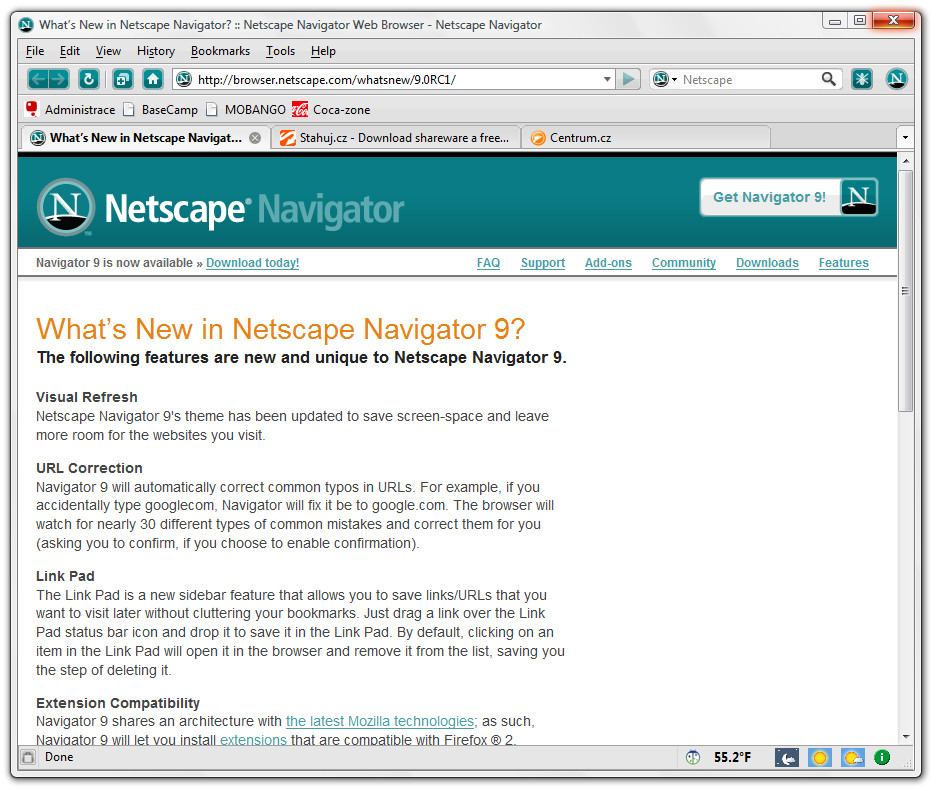Click the URL address field
Image resolution: width=936 pixels, height=791 pixels.
[x=396, y=79]
